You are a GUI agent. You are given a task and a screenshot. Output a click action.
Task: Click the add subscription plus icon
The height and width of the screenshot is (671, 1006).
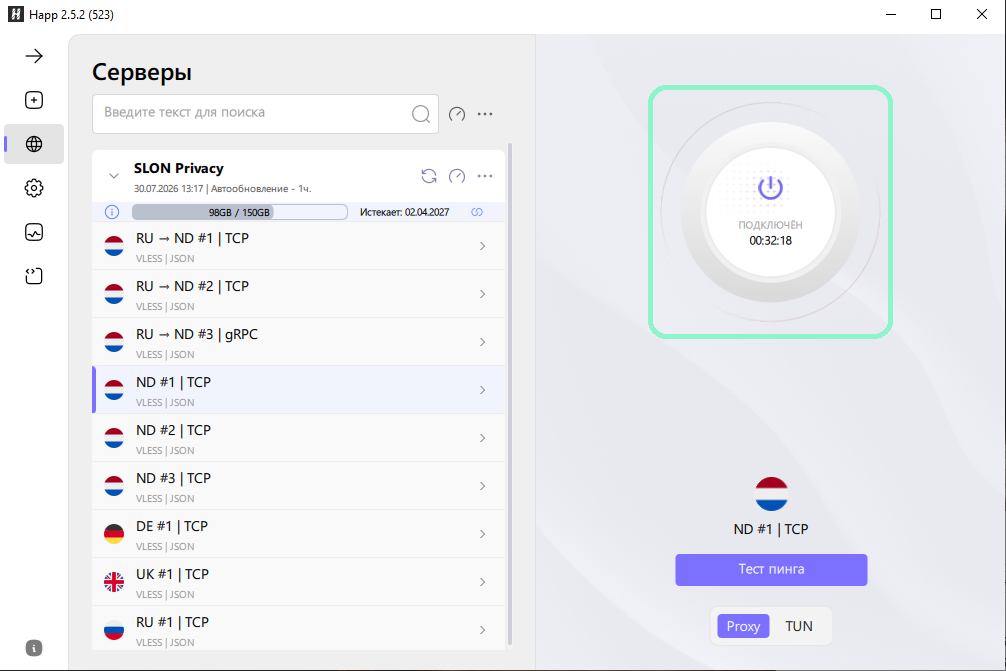[x=34, y=100]
